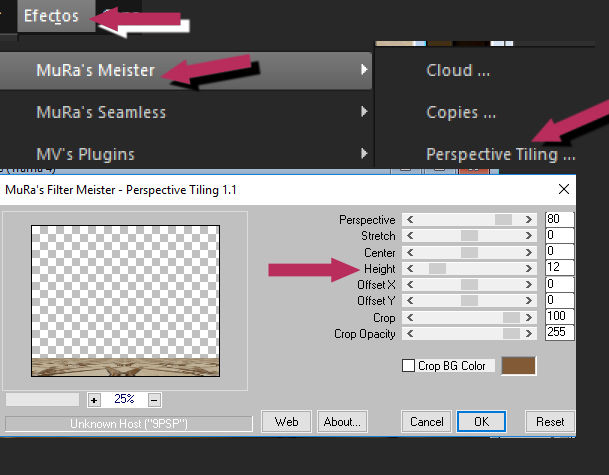This screenshot has width=609, height=475.
Task: Choose Cloud from the MuRa's Meister submenu
Action: (x=457, y=71)
